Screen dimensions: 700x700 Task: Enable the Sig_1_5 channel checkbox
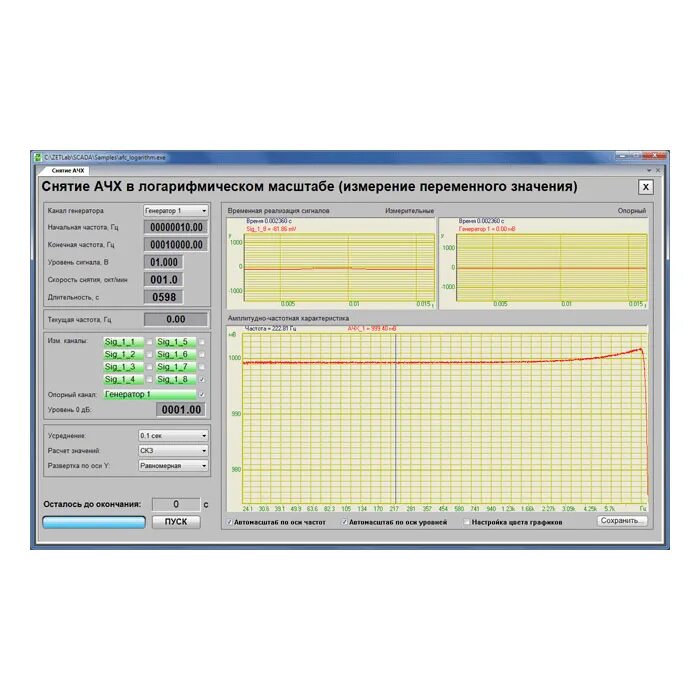pyautogui.click(x=202, y=342)
